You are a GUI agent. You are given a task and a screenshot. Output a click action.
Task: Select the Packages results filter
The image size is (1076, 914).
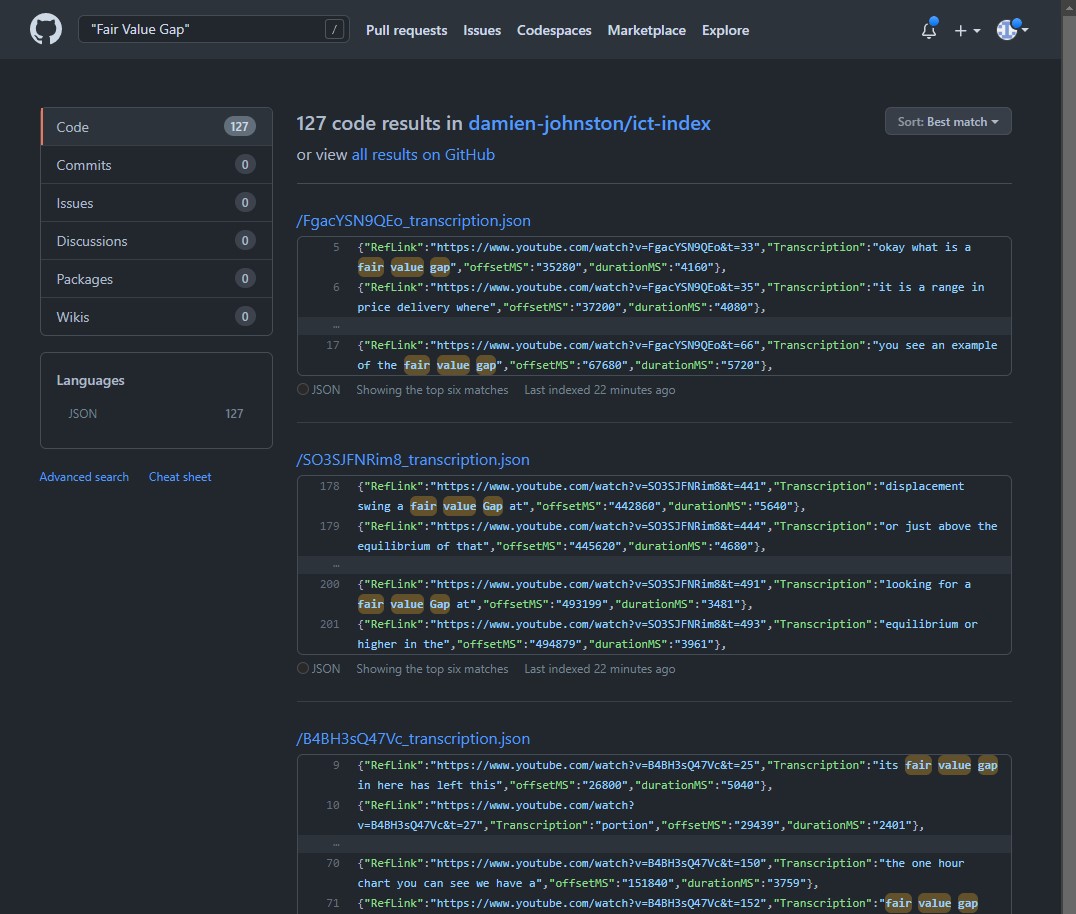[156, 279]
